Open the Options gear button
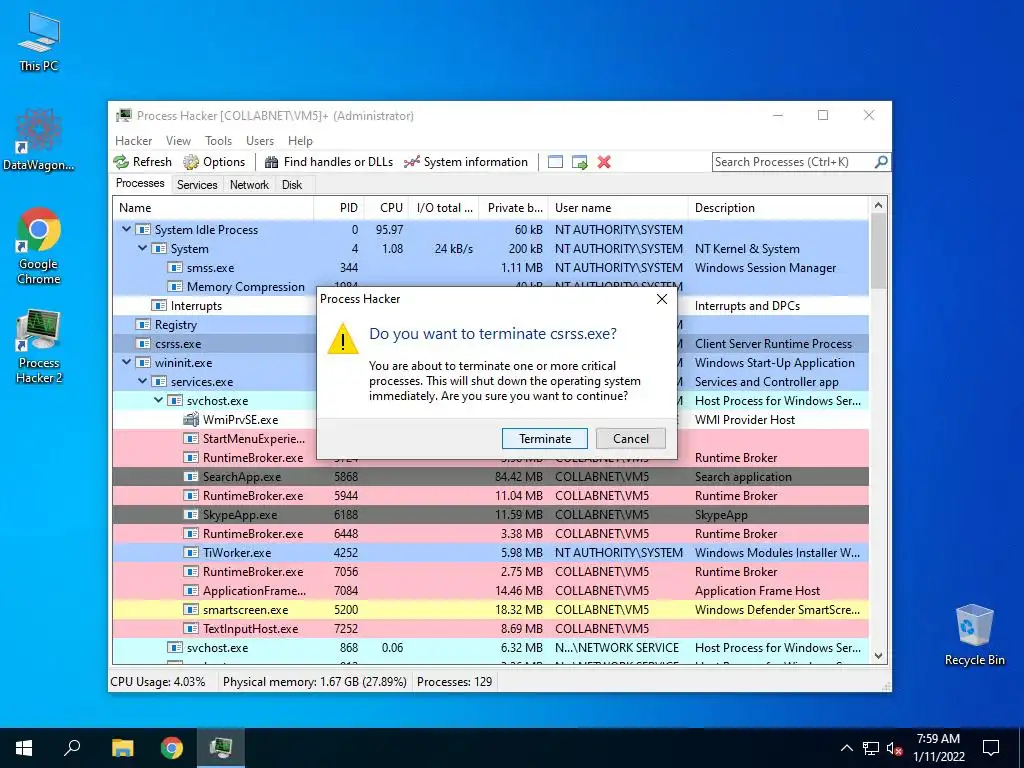 click(214, 162)
